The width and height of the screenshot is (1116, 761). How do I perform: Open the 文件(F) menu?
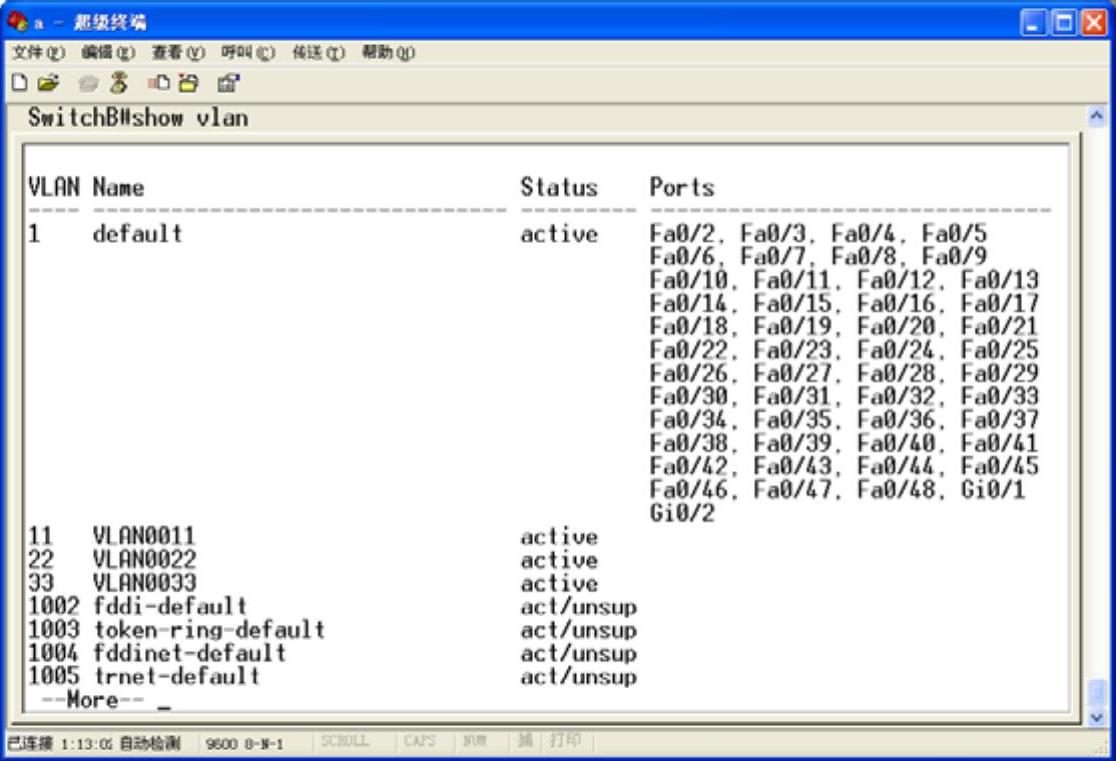(38, 52)
